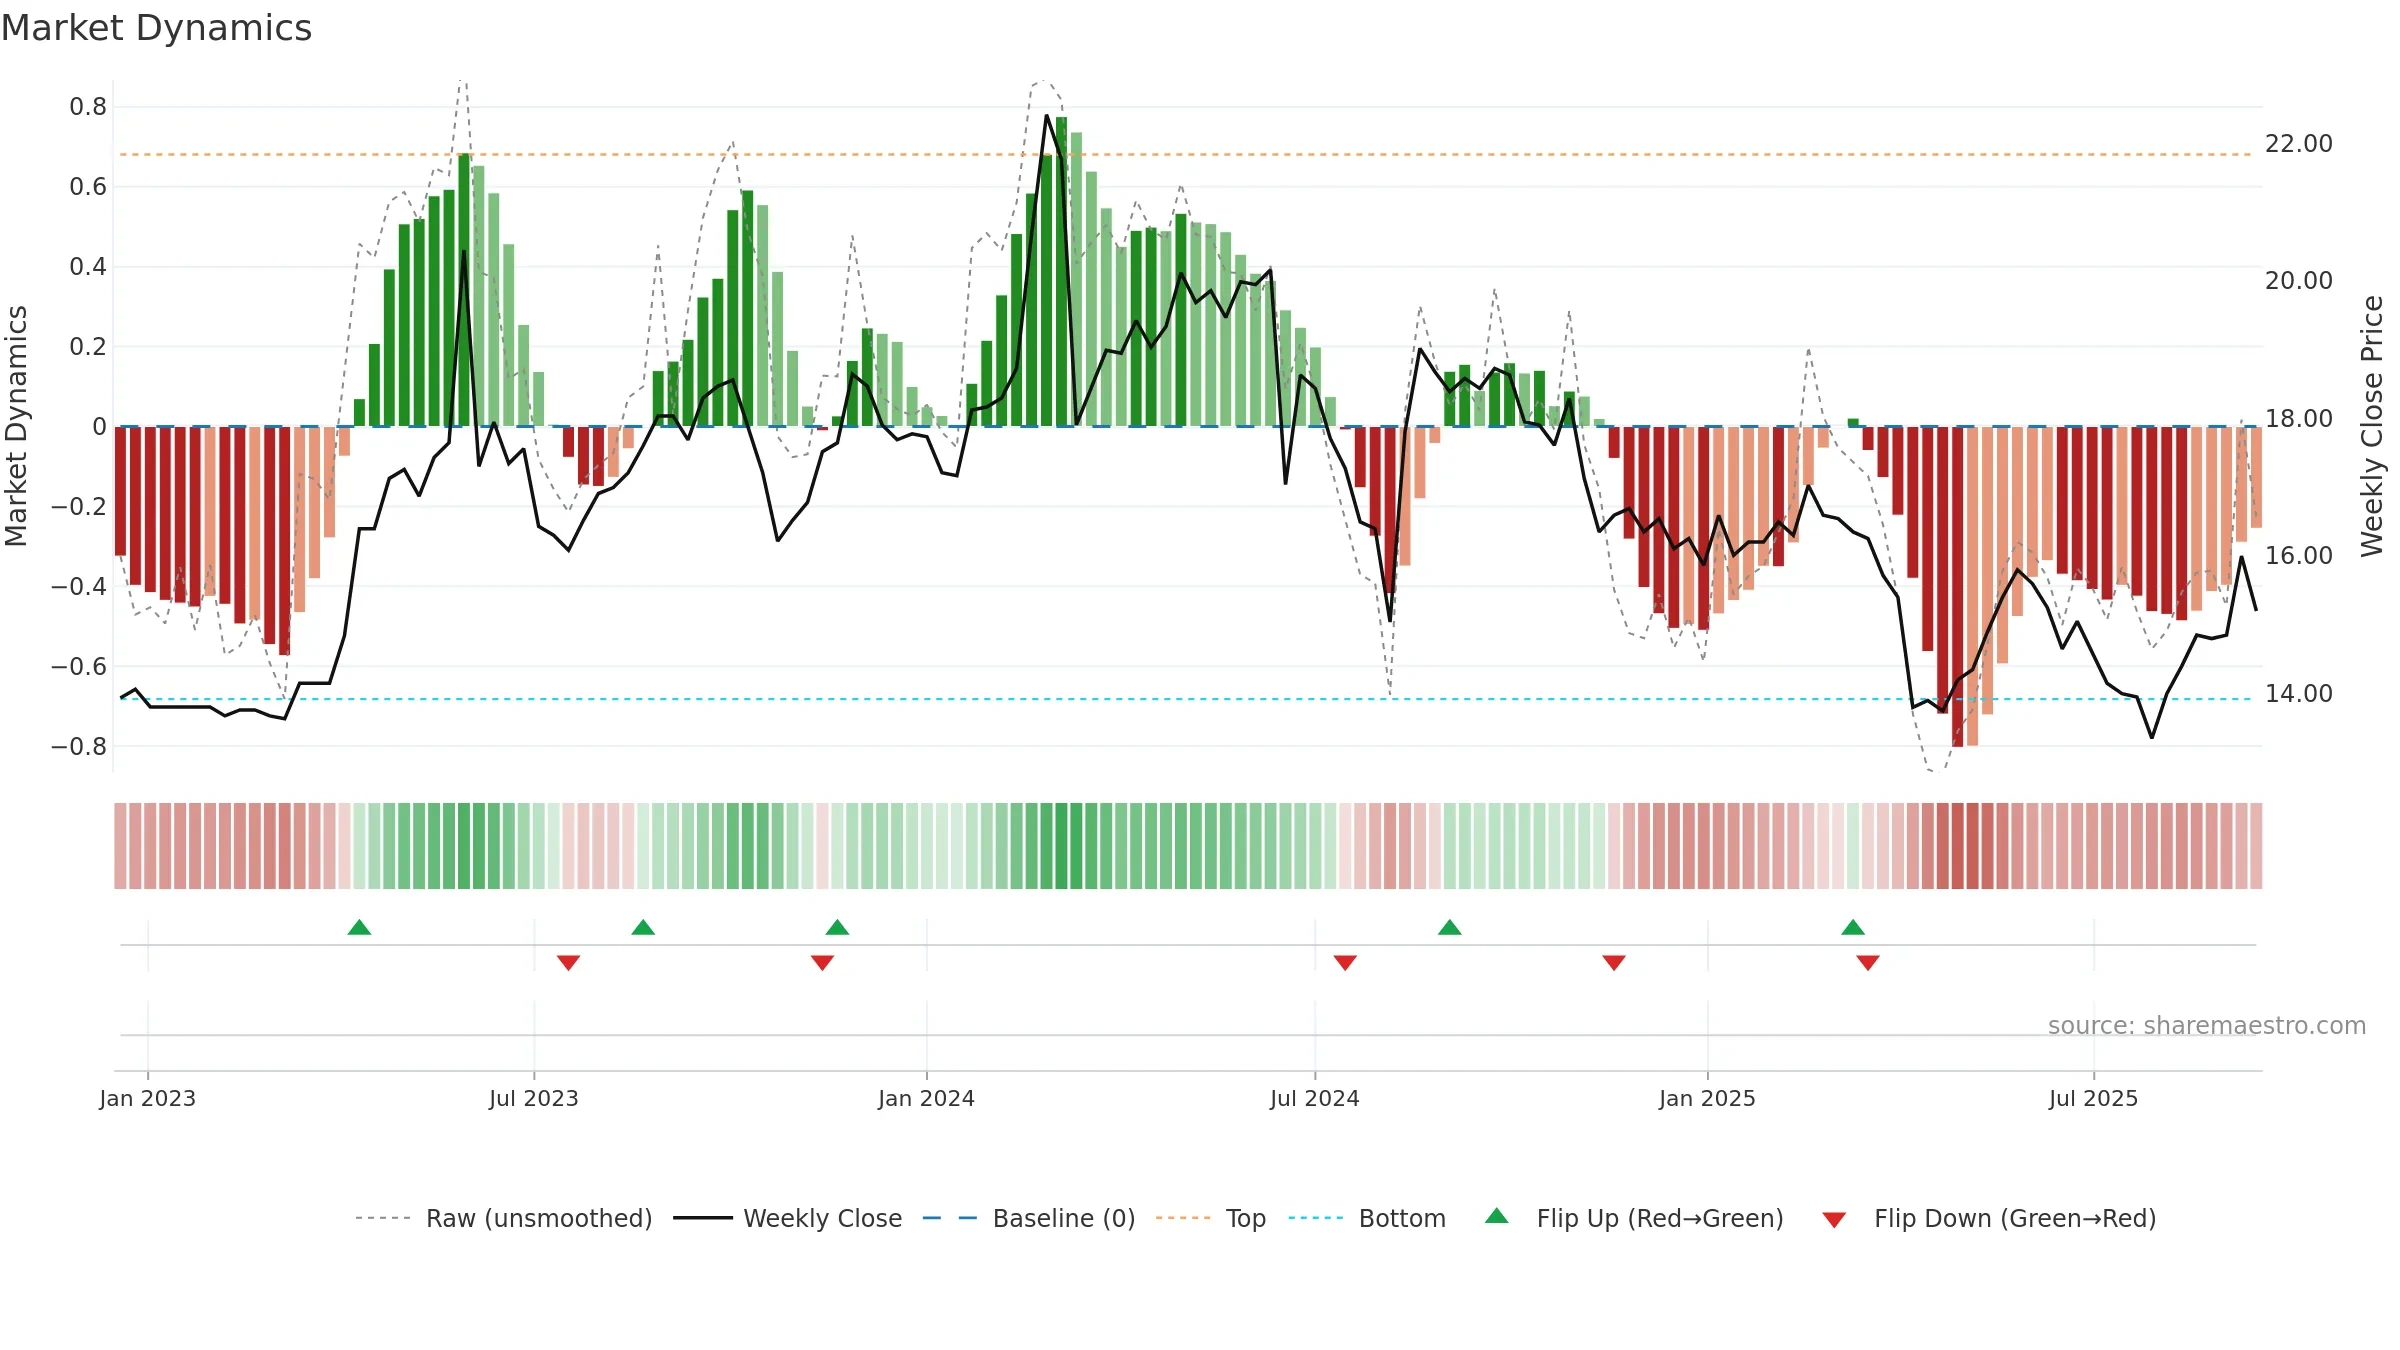
Task: Click the −0.8 left axis tick label
Action: pos(79,747)
